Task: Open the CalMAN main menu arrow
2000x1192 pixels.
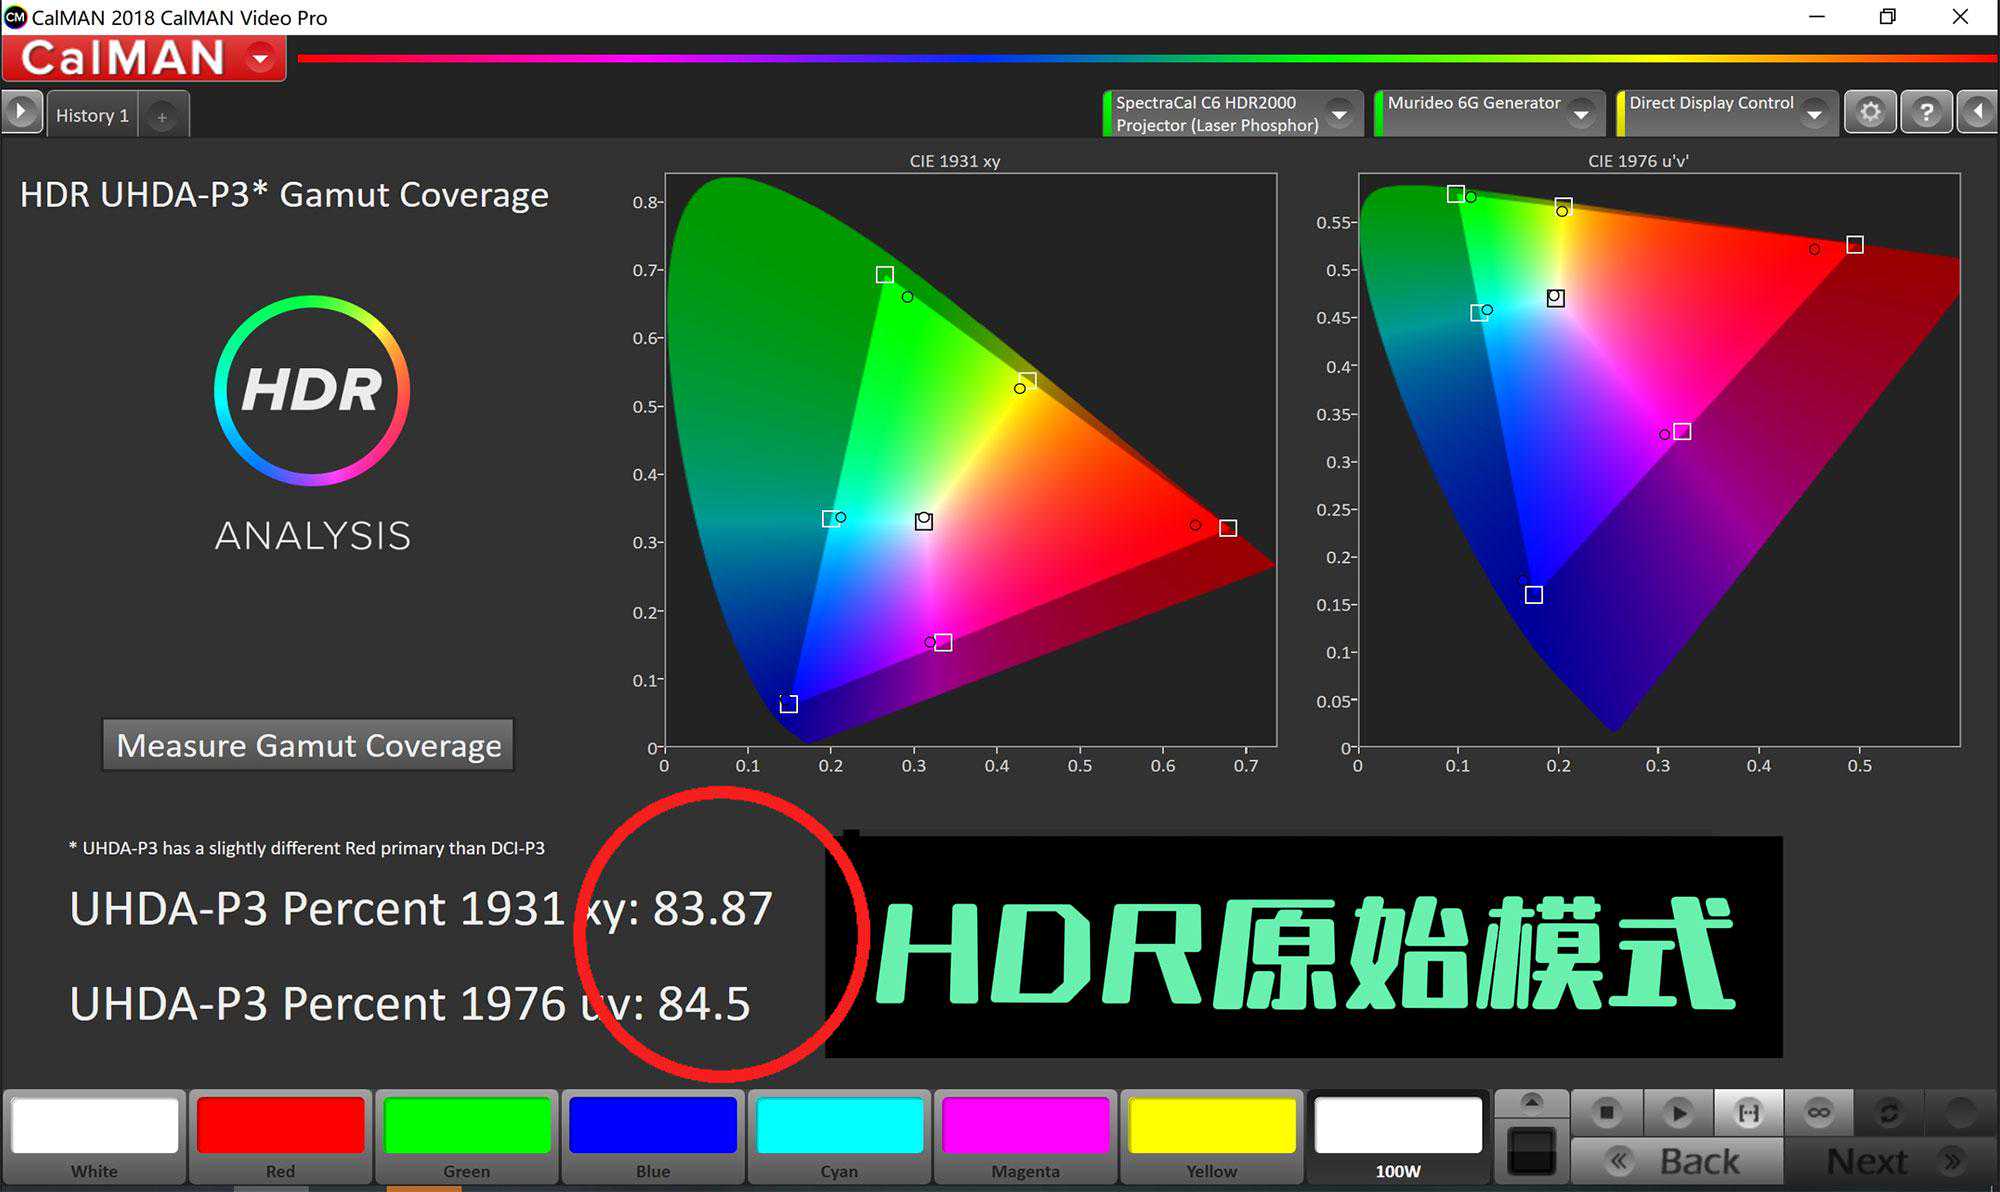Action: 260,58
